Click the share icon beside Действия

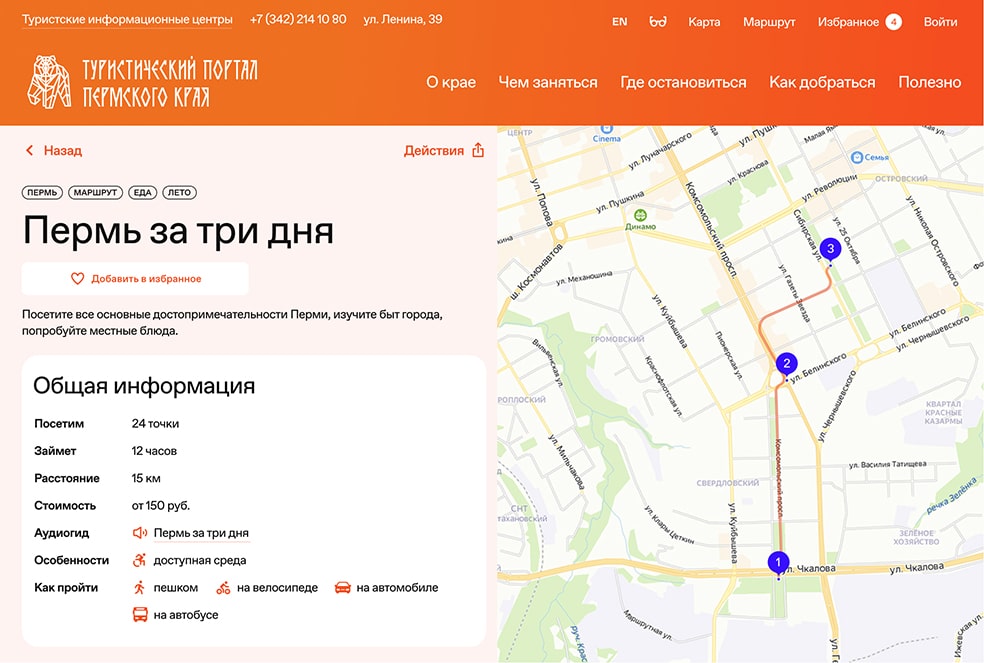[x=478, y=151]
